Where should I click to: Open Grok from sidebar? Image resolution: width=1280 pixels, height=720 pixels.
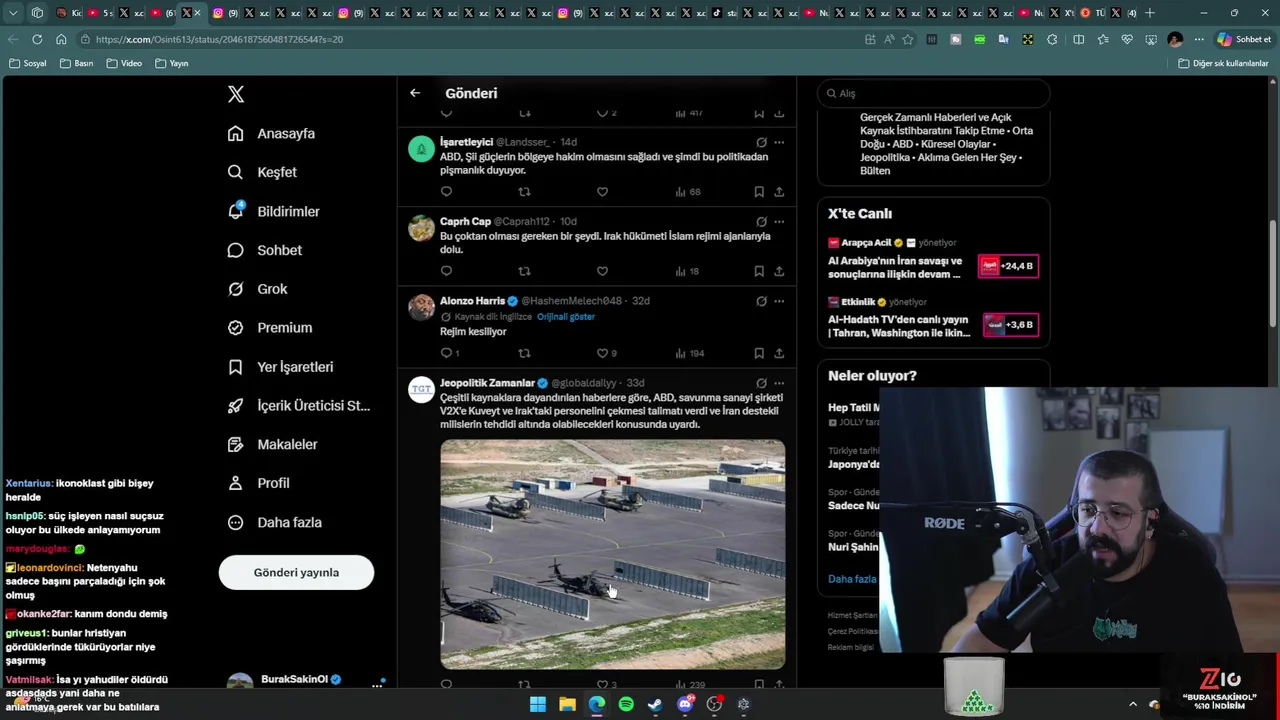[x=257, y=289]
